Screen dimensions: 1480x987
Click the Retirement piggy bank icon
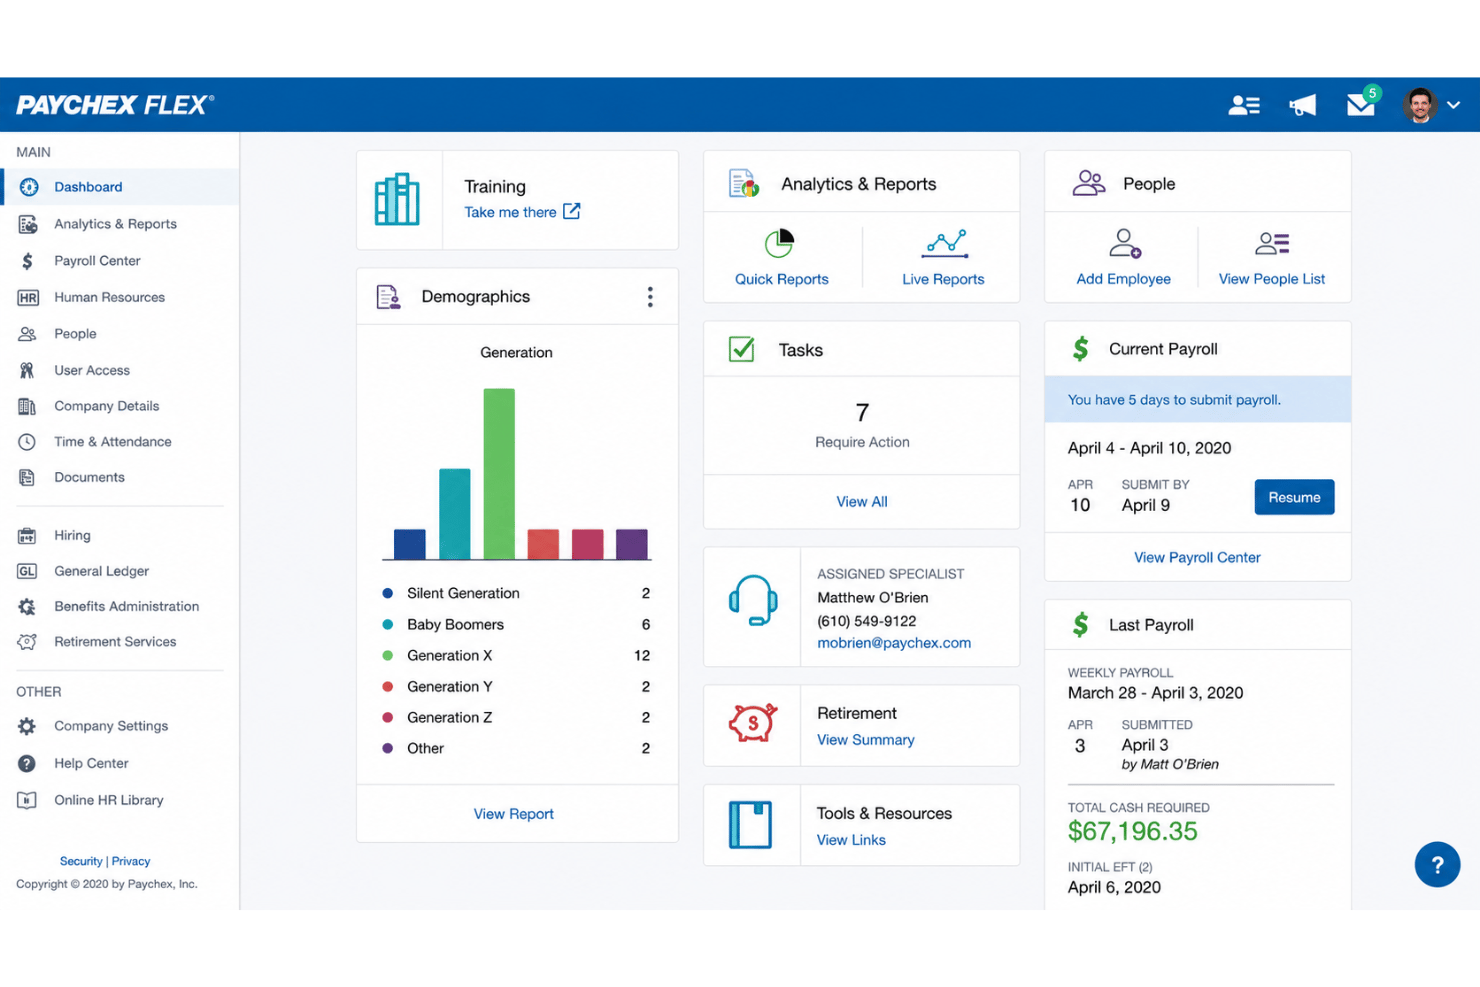pos(752,723)
